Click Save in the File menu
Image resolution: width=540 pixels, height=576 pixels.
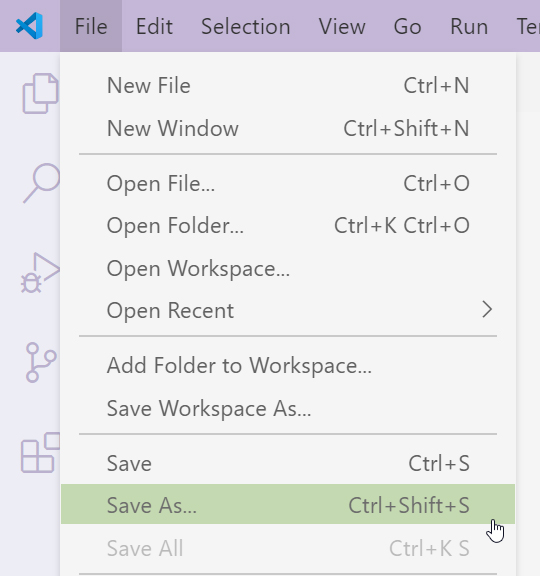click(288, 463)
